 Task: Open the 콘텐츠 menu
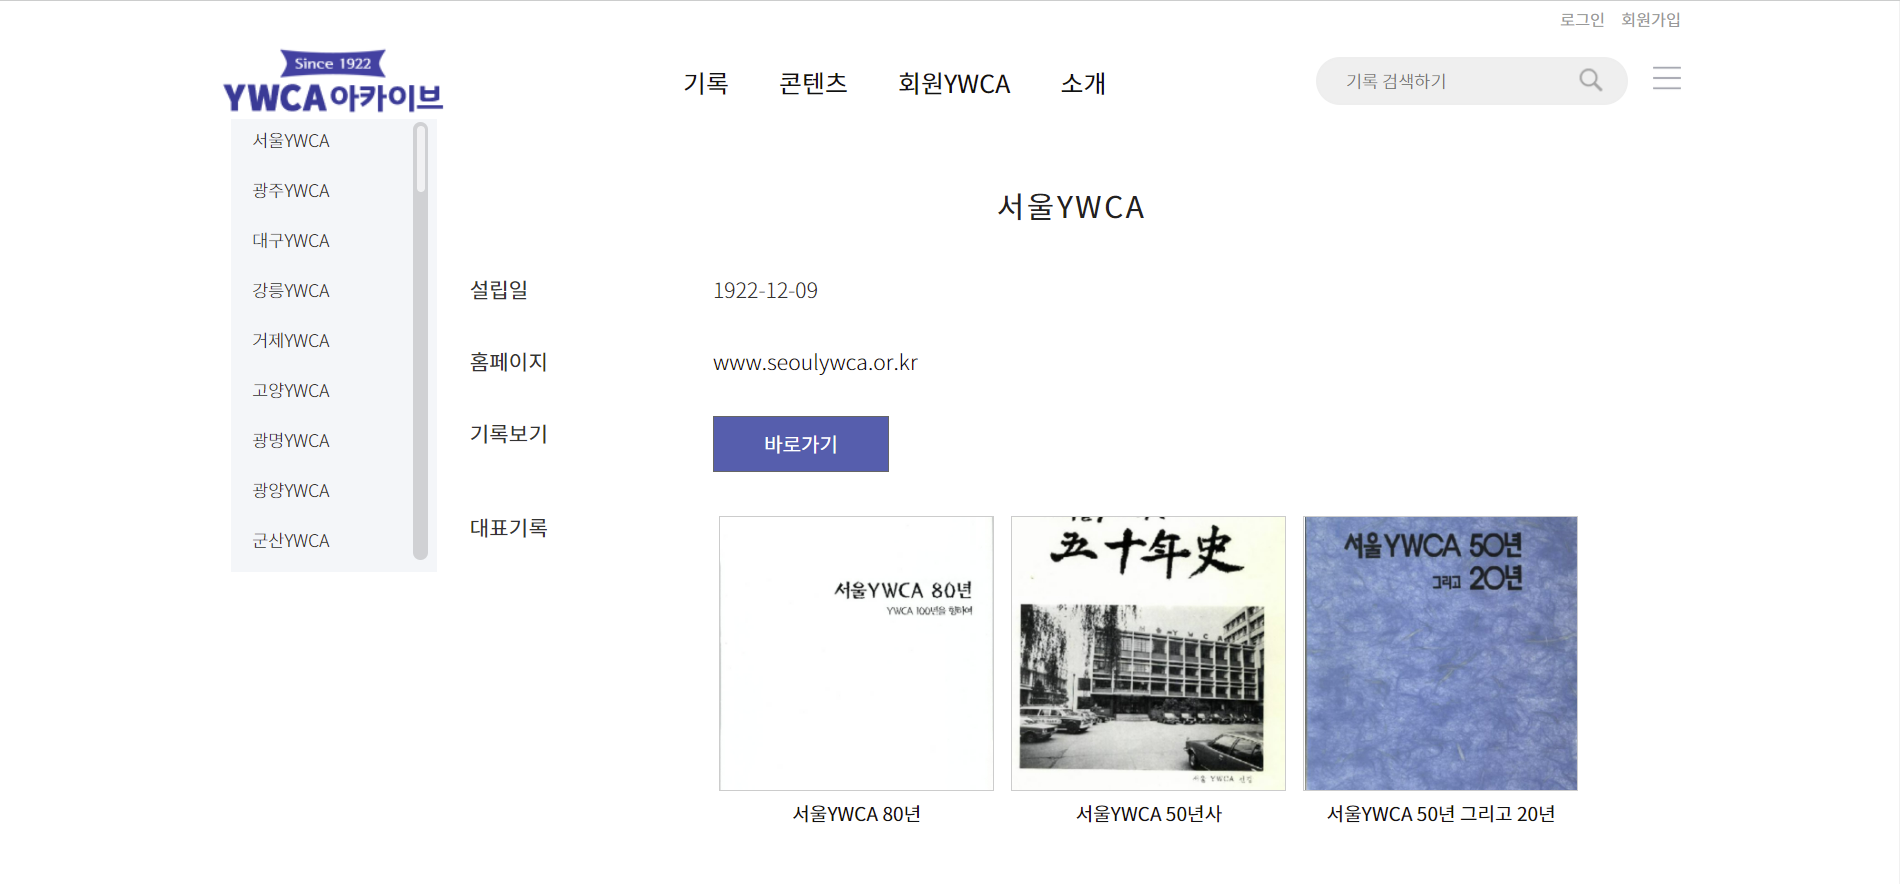coord(813,83)
